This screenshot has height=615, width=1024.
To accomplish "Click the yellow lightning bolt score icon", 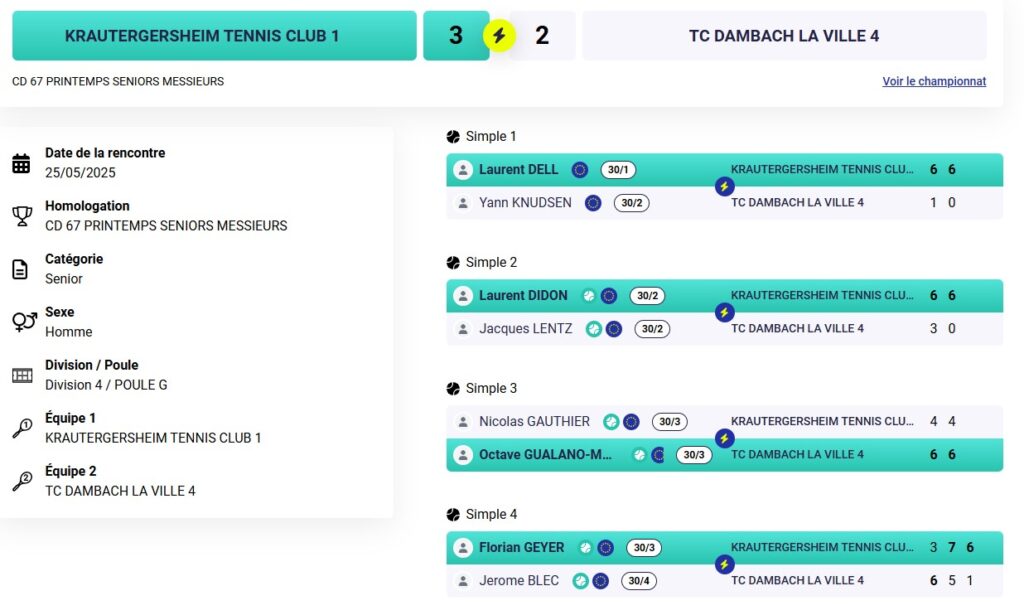I will pyautogui.click(x=499, y=35).
